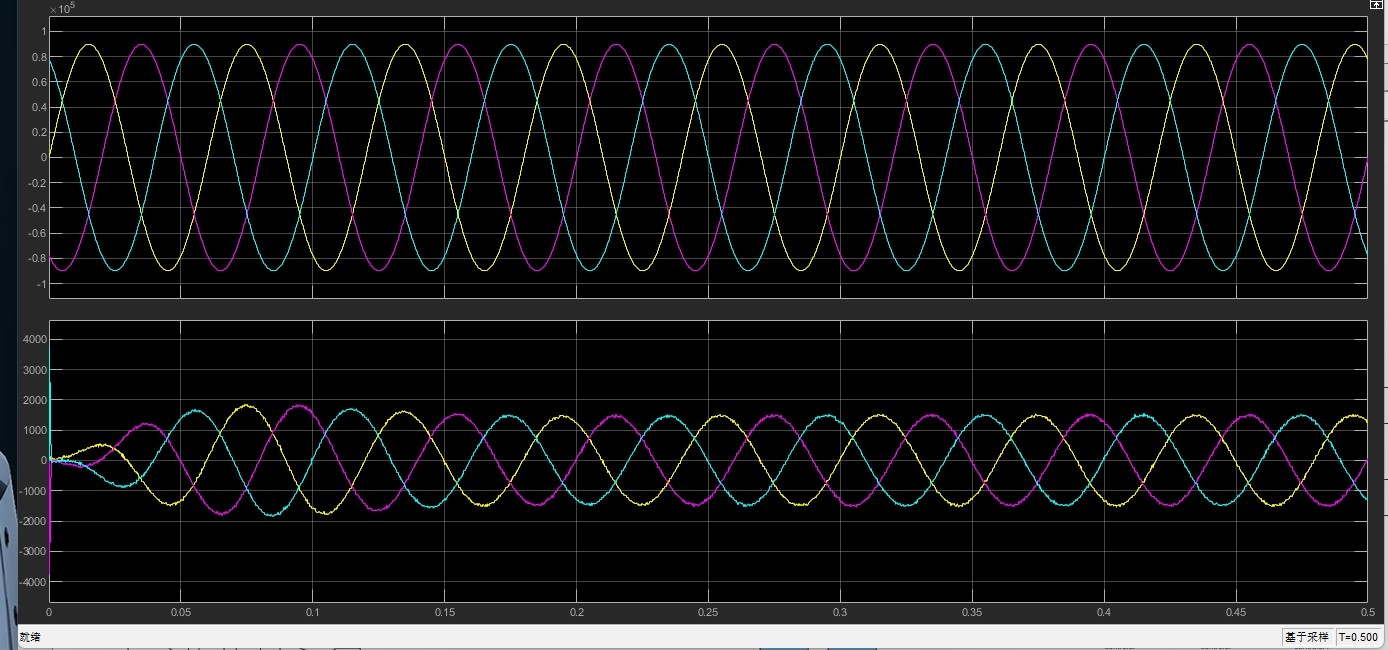The width and height of the screenshot is (1388, 650).
Task: Click the 3000 tick label on lower plot
Action: pyautogui.click(x=34, y=370)
